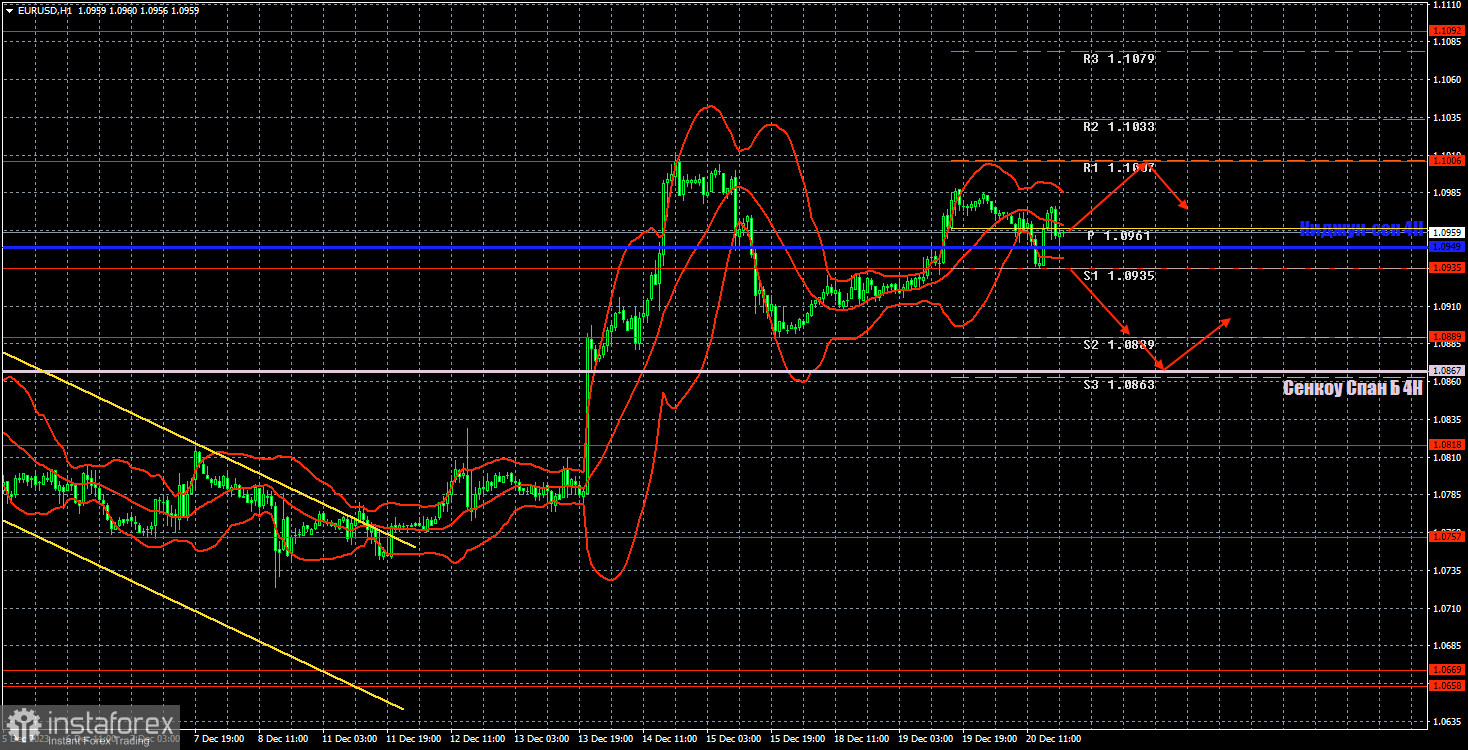Click the current price 1.0959 axis tag
Viewport: 1468px width, 750px height.
(x=1448, y=232)
